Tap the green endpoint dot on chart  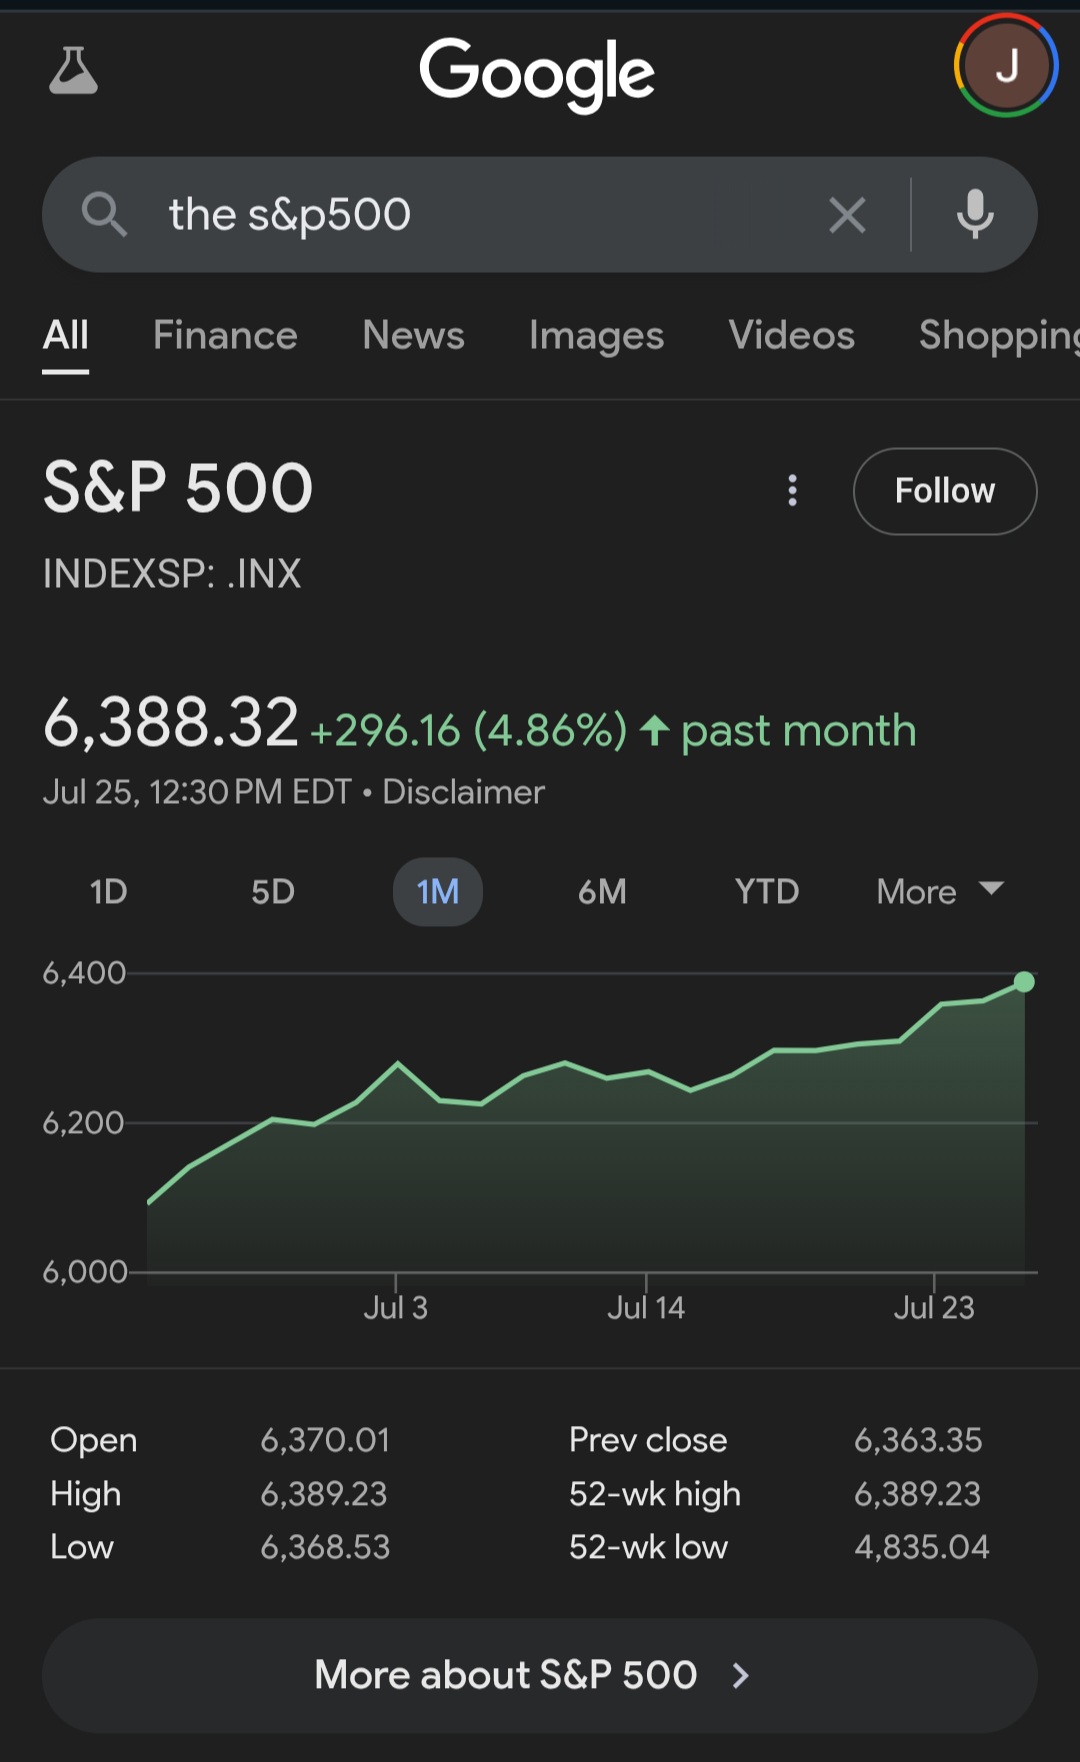coord(1024,982)
